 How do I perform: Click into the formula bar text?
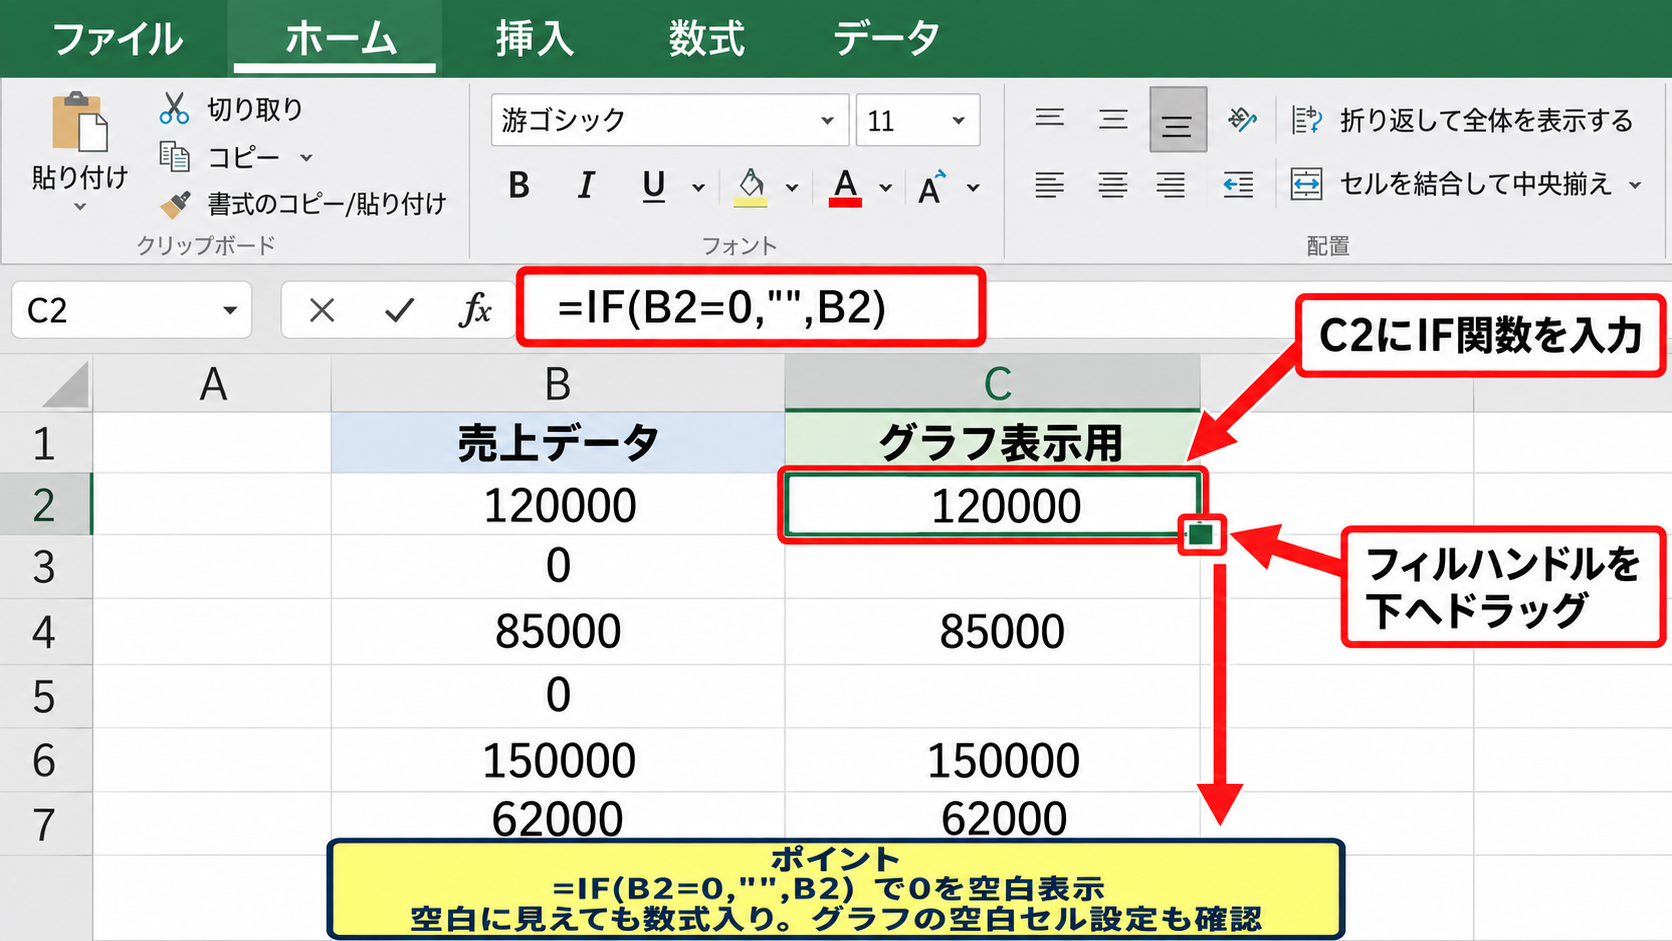coord(722,307)
